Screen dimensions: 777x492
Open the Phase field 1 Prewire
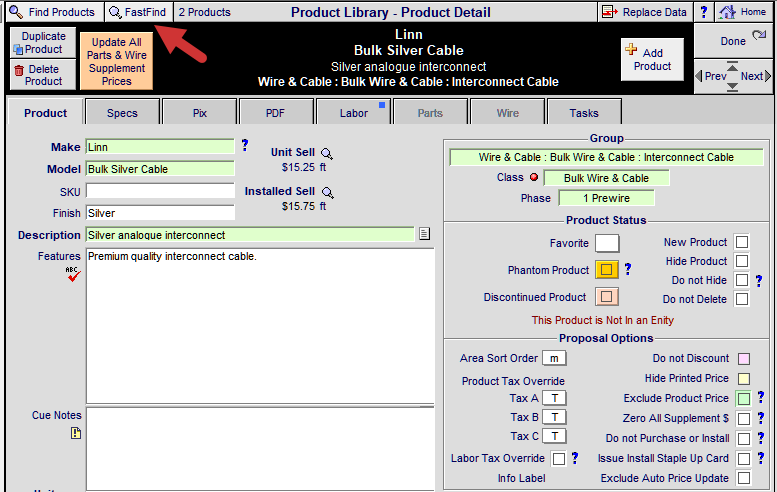pos(606,198)
